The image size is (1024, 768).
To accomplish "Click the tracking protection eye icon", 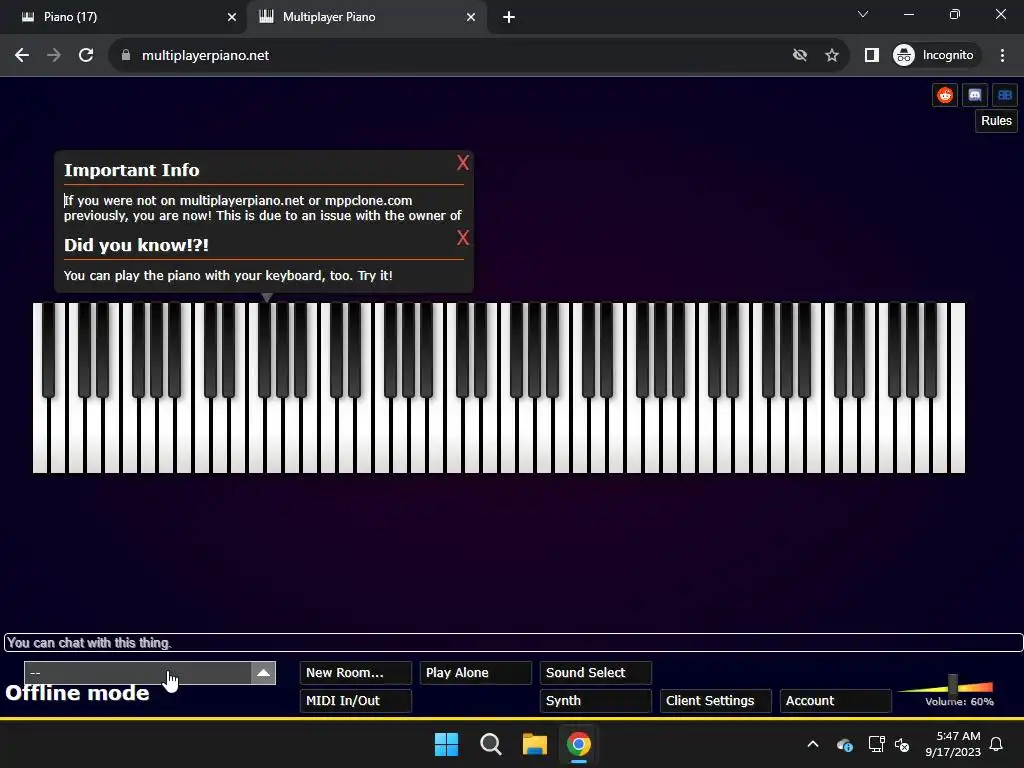I will [799, 56].
